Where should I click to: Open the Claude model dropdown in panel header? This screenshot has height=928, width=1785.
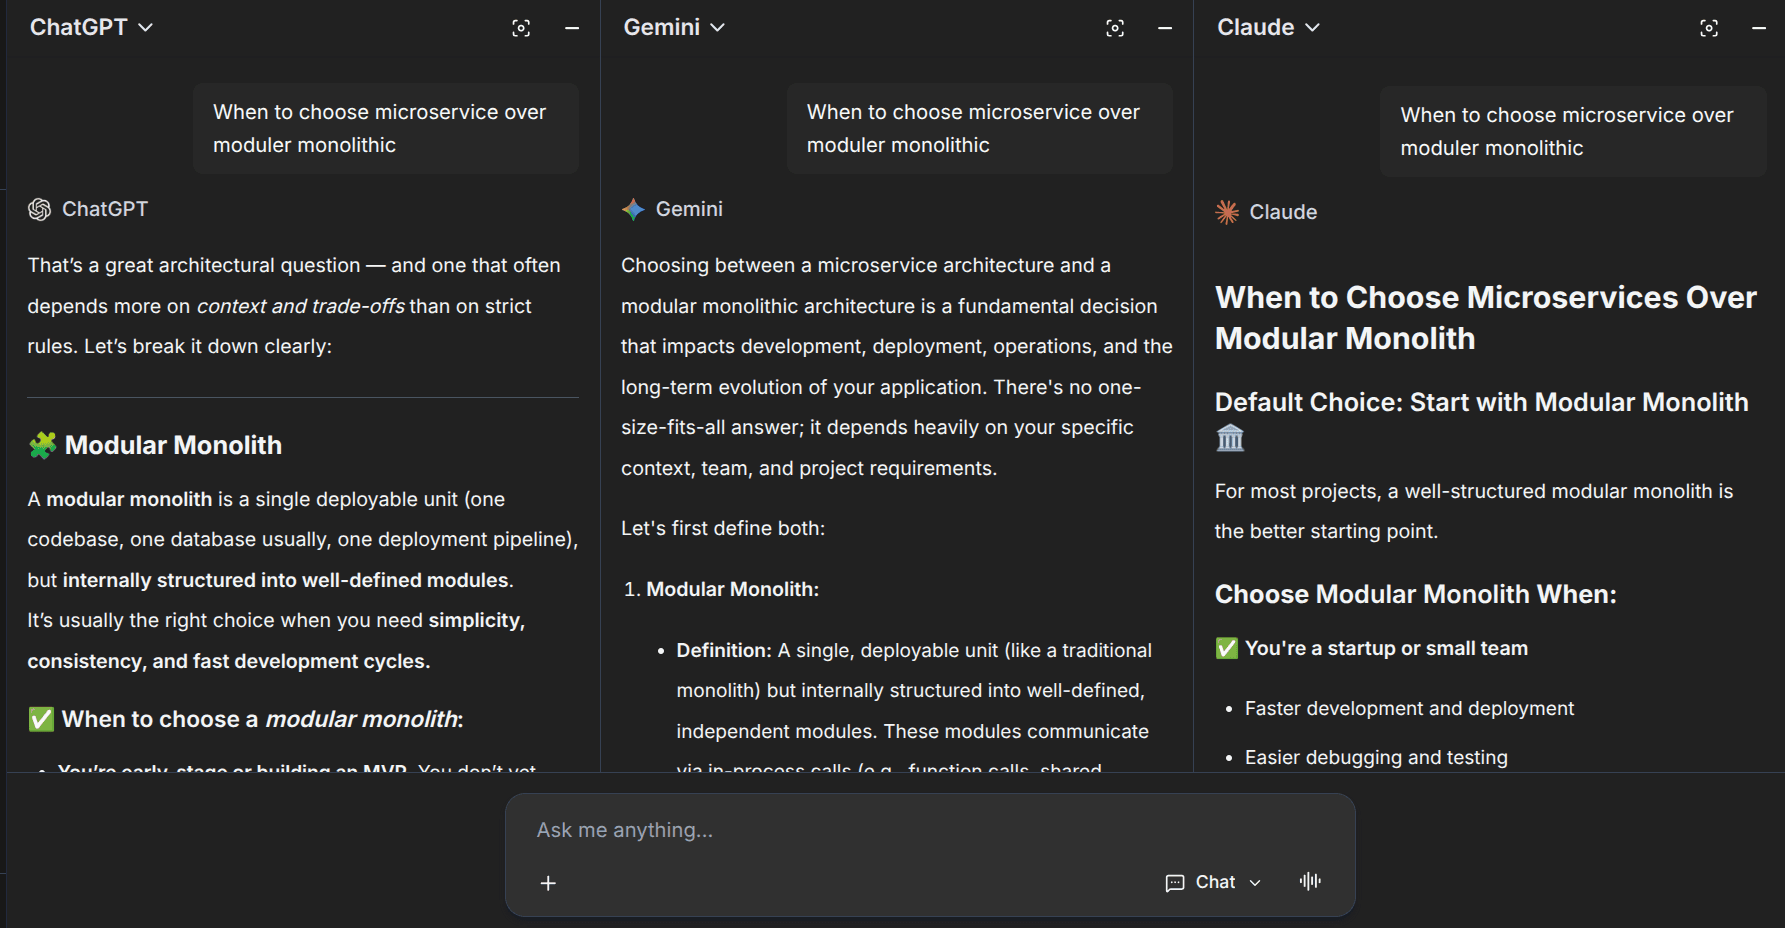[x=1269, y=27]
